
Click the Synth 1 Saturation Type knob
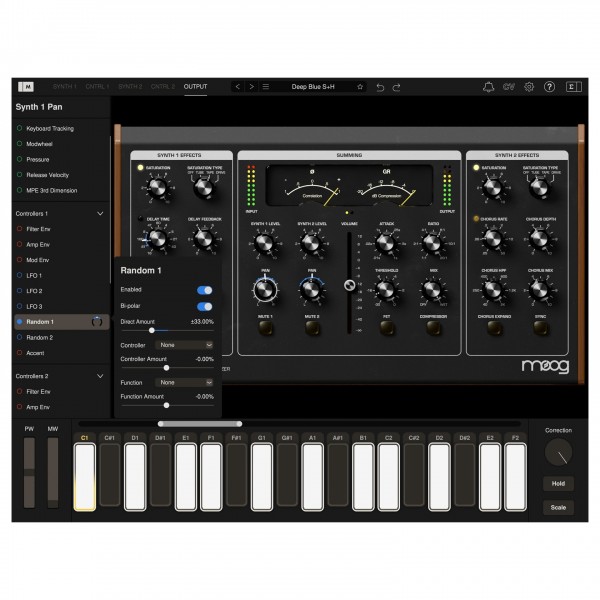click(x=204, y=188)
